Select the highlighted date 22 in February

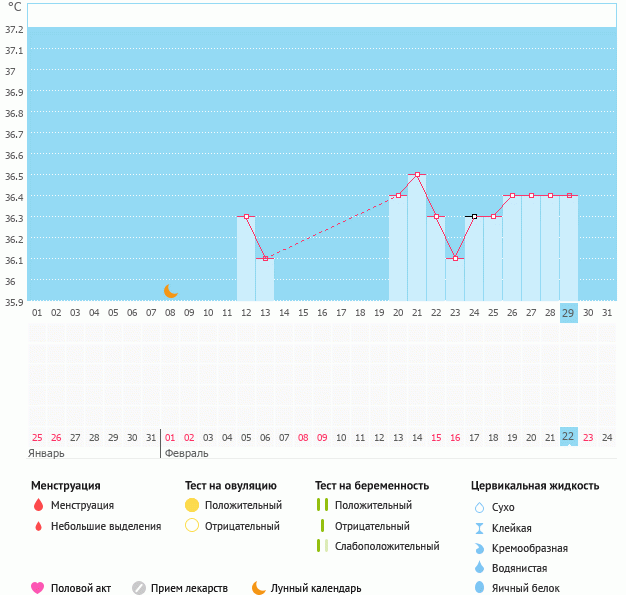[x=569, y=436]
